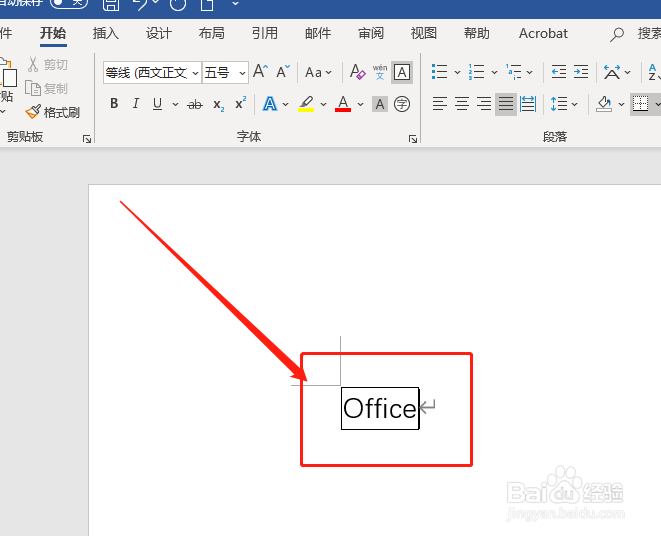
Task: Open the change case Aa dropdown
Action: [x=318, y=73]
